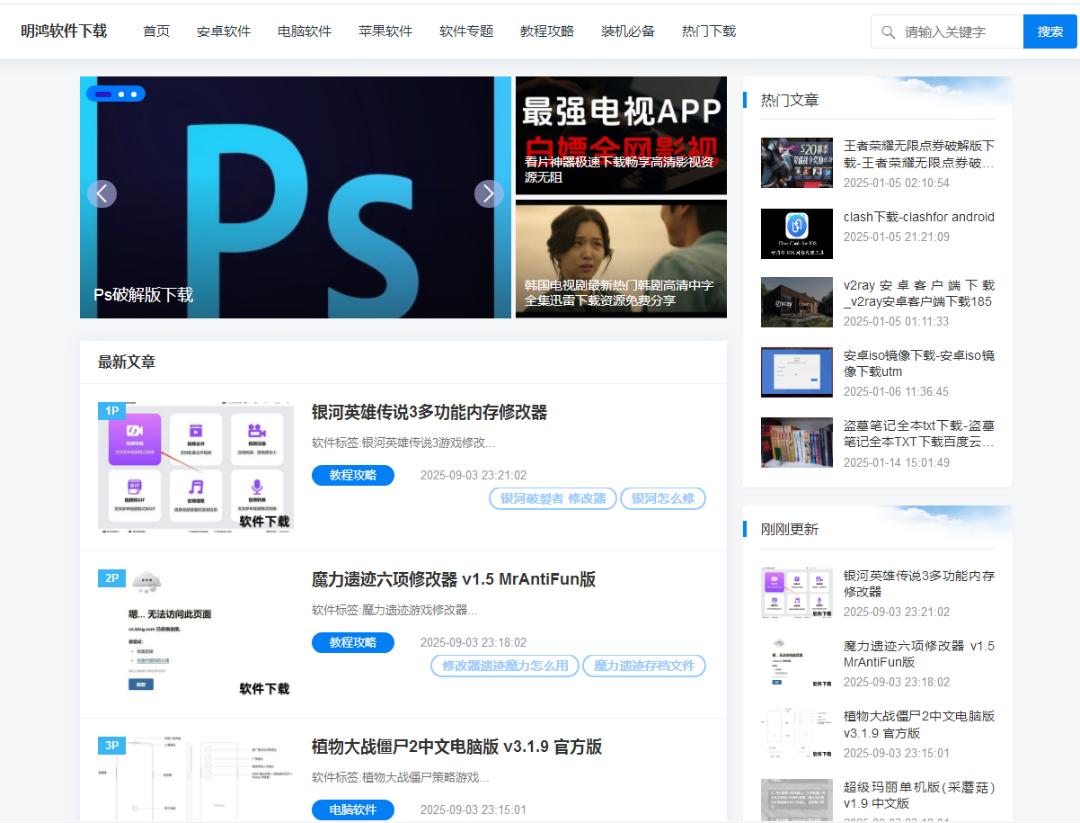
Task: Open hot article v2ray安卓客户端下载
Action: click(x=919, y=293)
